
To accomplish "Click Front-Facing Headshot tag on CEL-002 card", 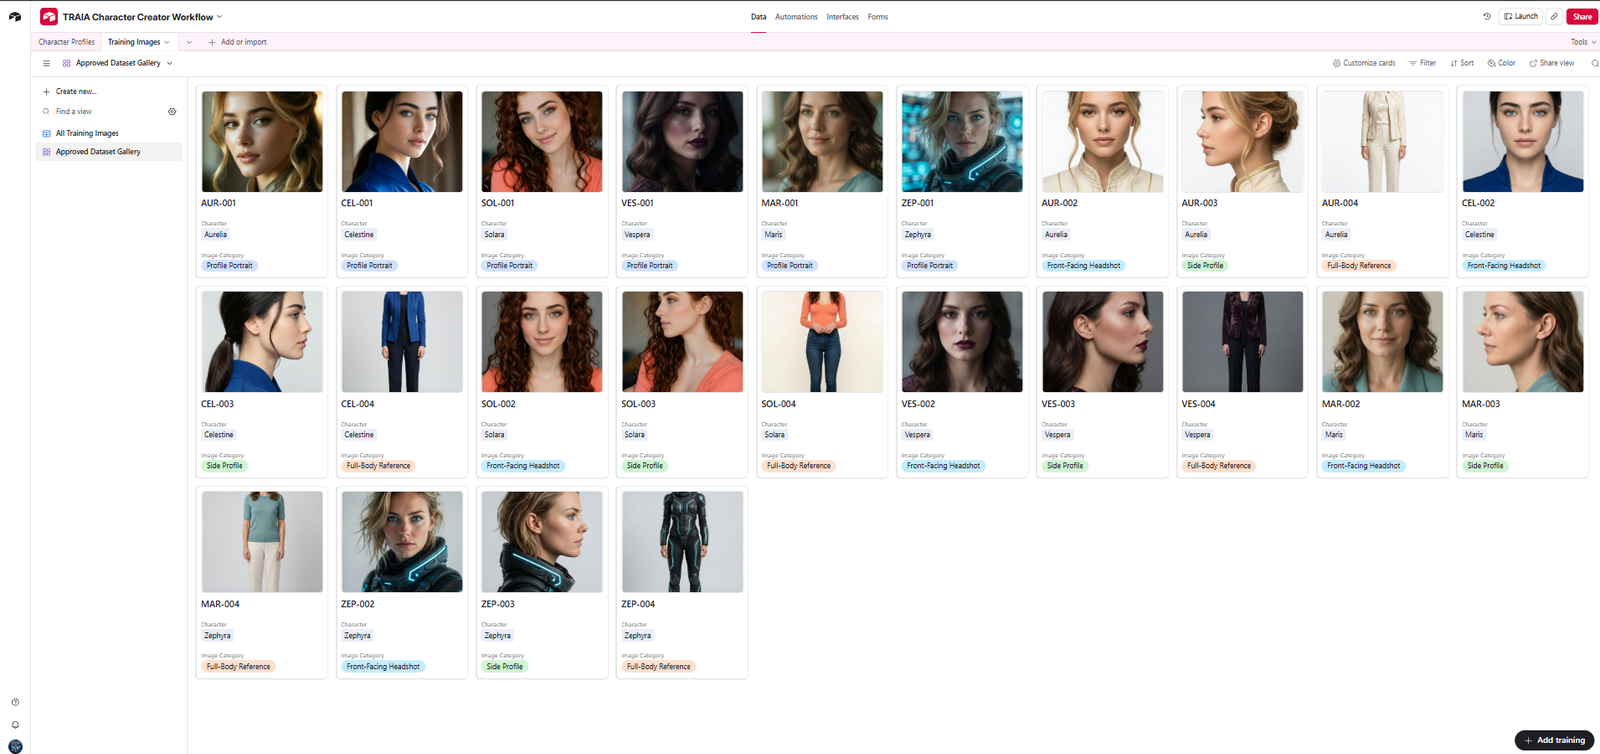I will tap(1504, 266).
